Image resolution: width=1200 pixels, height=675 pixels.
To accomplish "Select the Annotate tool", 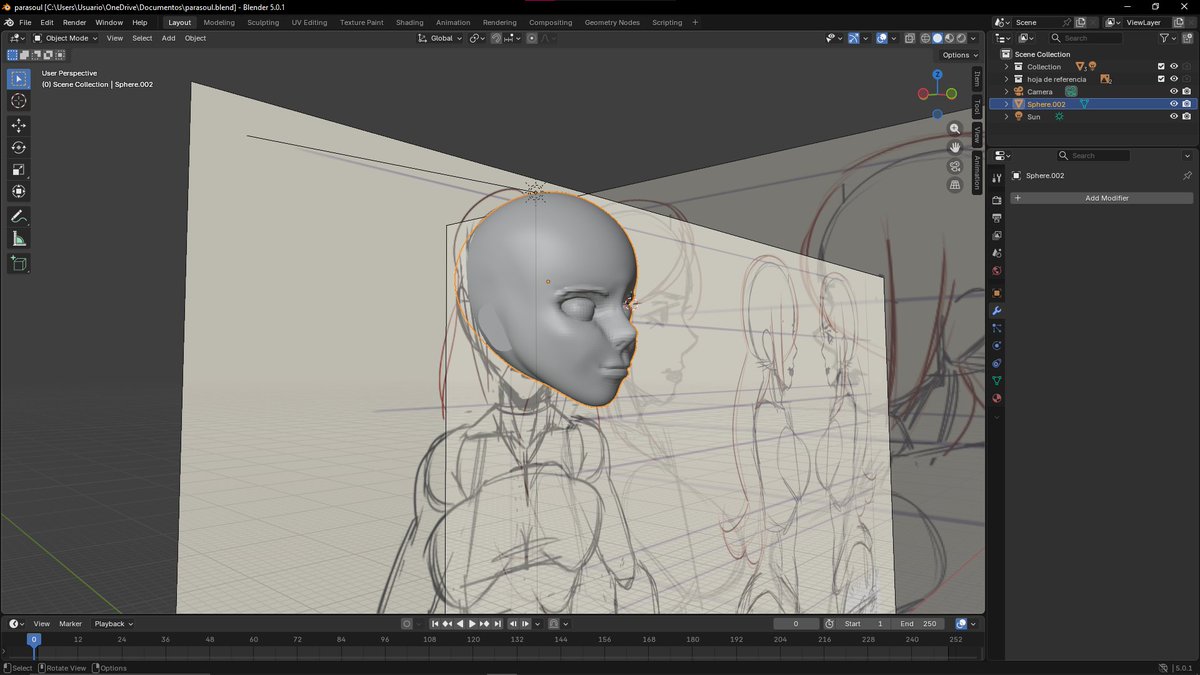I will tap(19, 216).
